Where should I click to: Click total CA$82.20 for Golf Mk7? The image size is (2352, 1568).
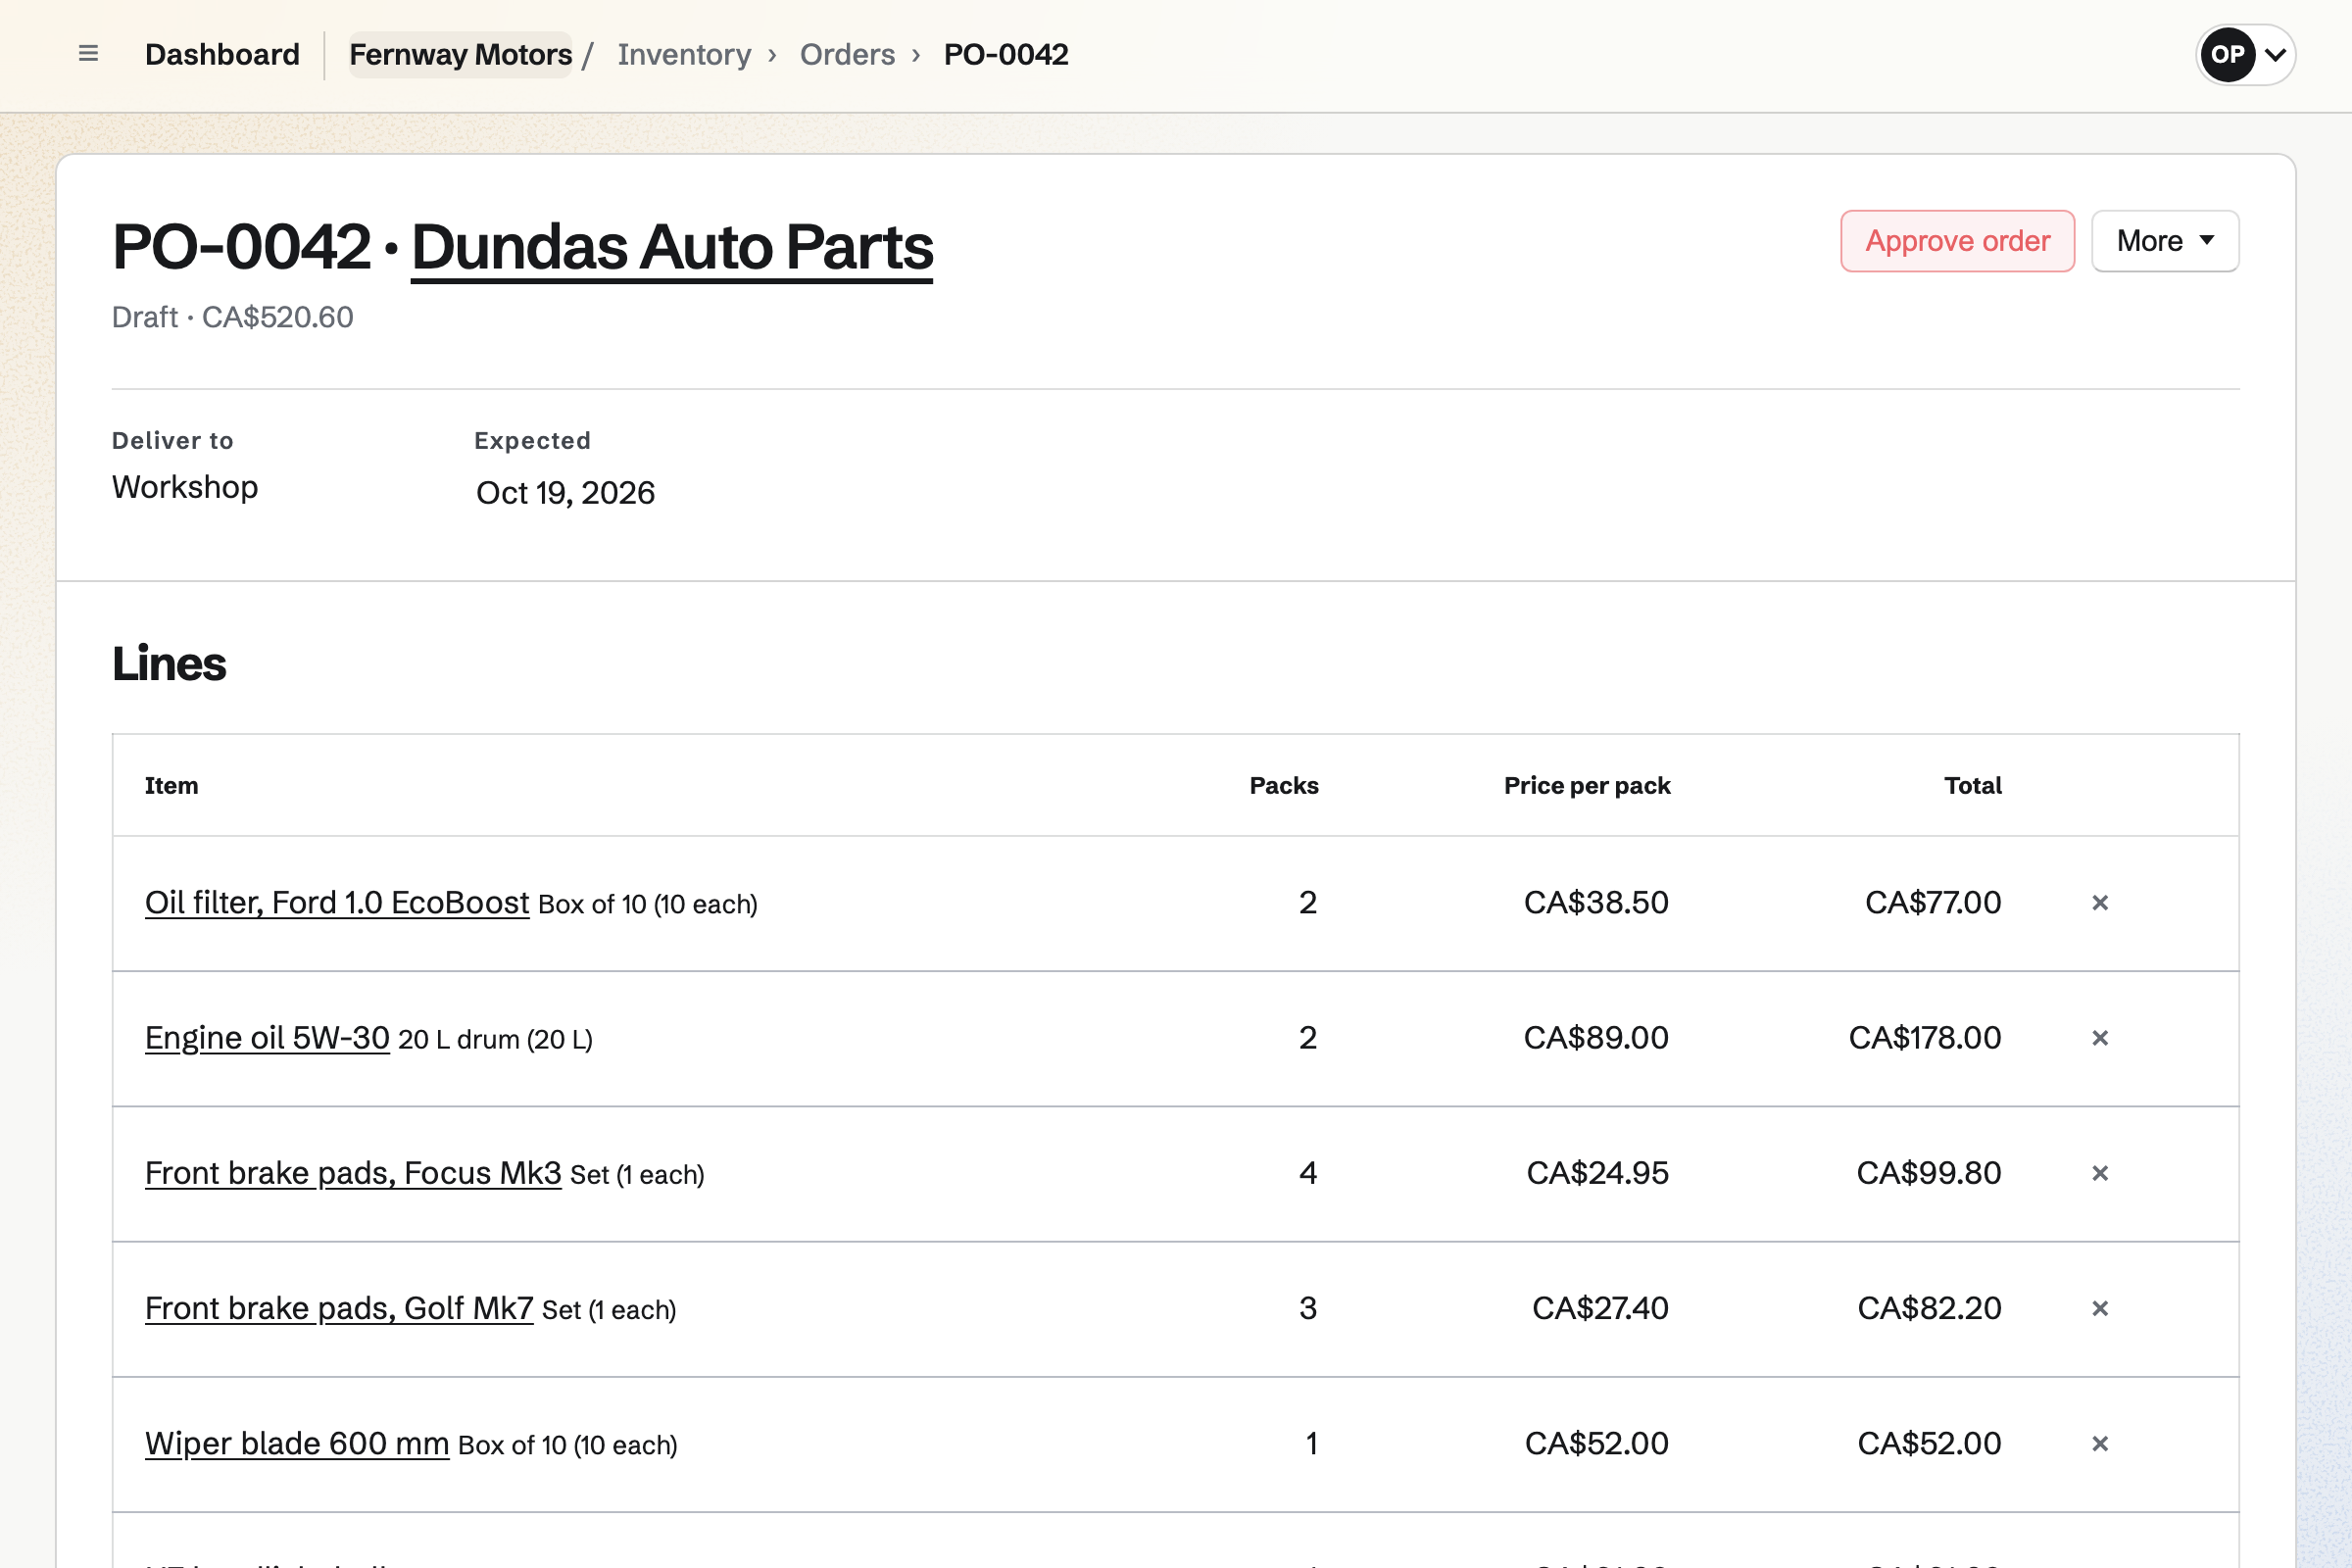(x=1929, y=1307)
